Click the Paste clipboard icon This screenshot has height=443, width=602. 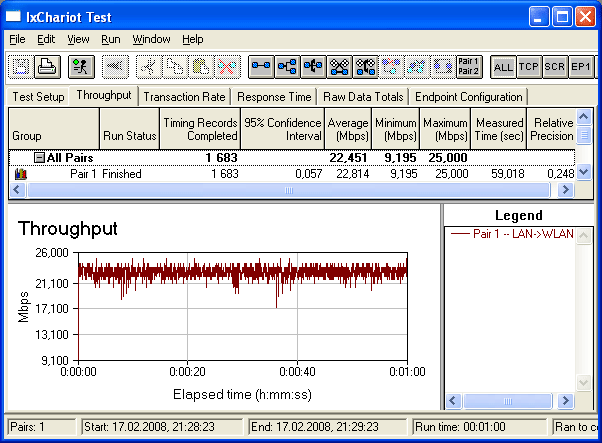pyautogui.click(x=201, y=67)
